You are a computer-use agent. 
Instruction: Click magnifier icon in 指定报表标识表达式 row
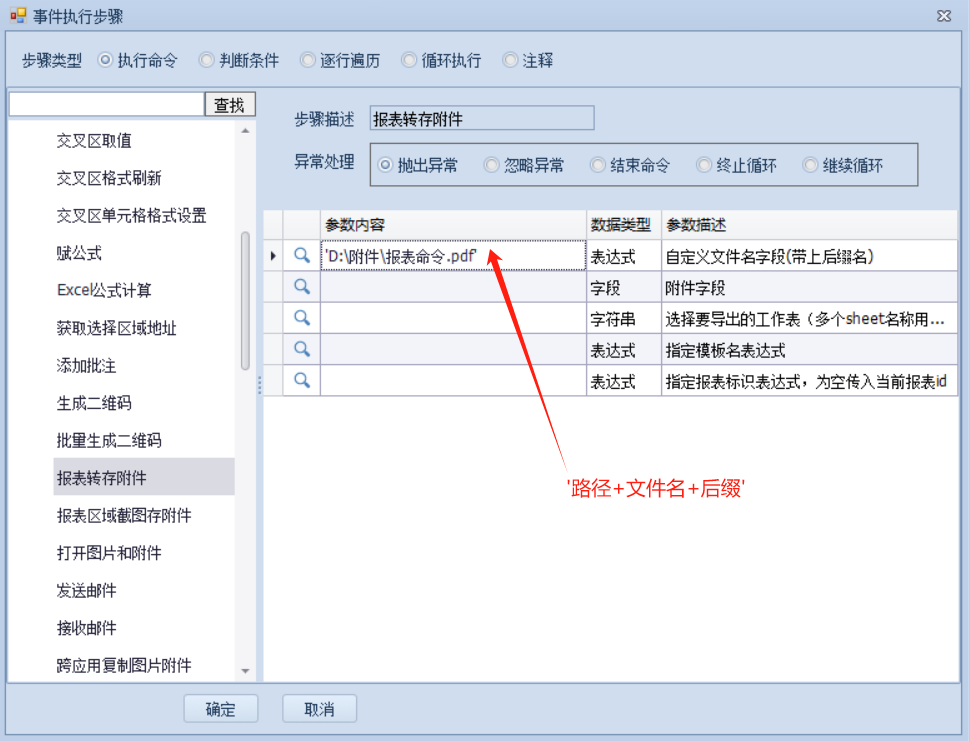[301, 380]
